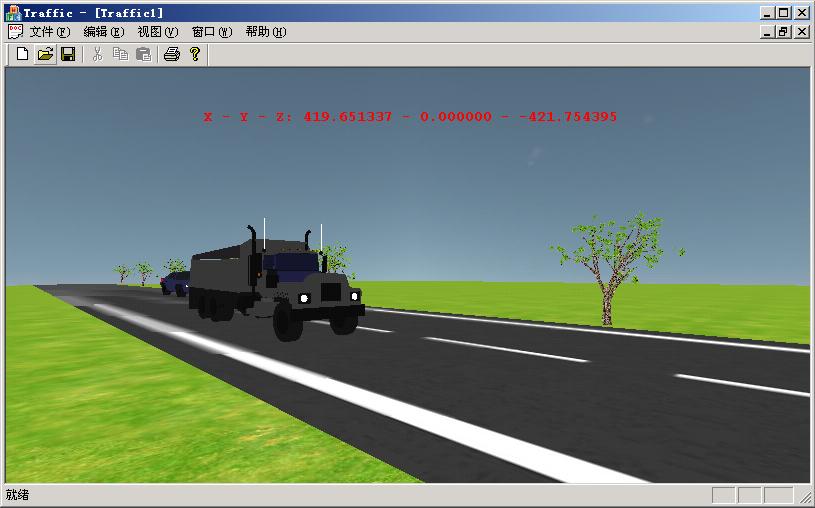Click the New document toolbar icon

pos(22,54)
